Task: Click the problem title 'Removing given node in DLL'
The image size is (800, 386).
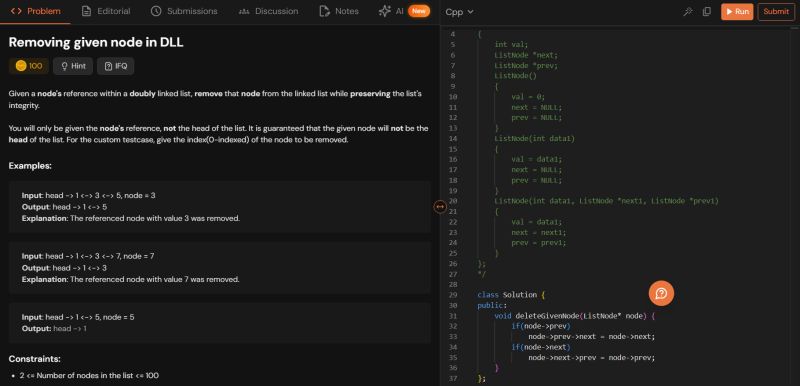Action: pyautogui.click(x=96, y=43)
